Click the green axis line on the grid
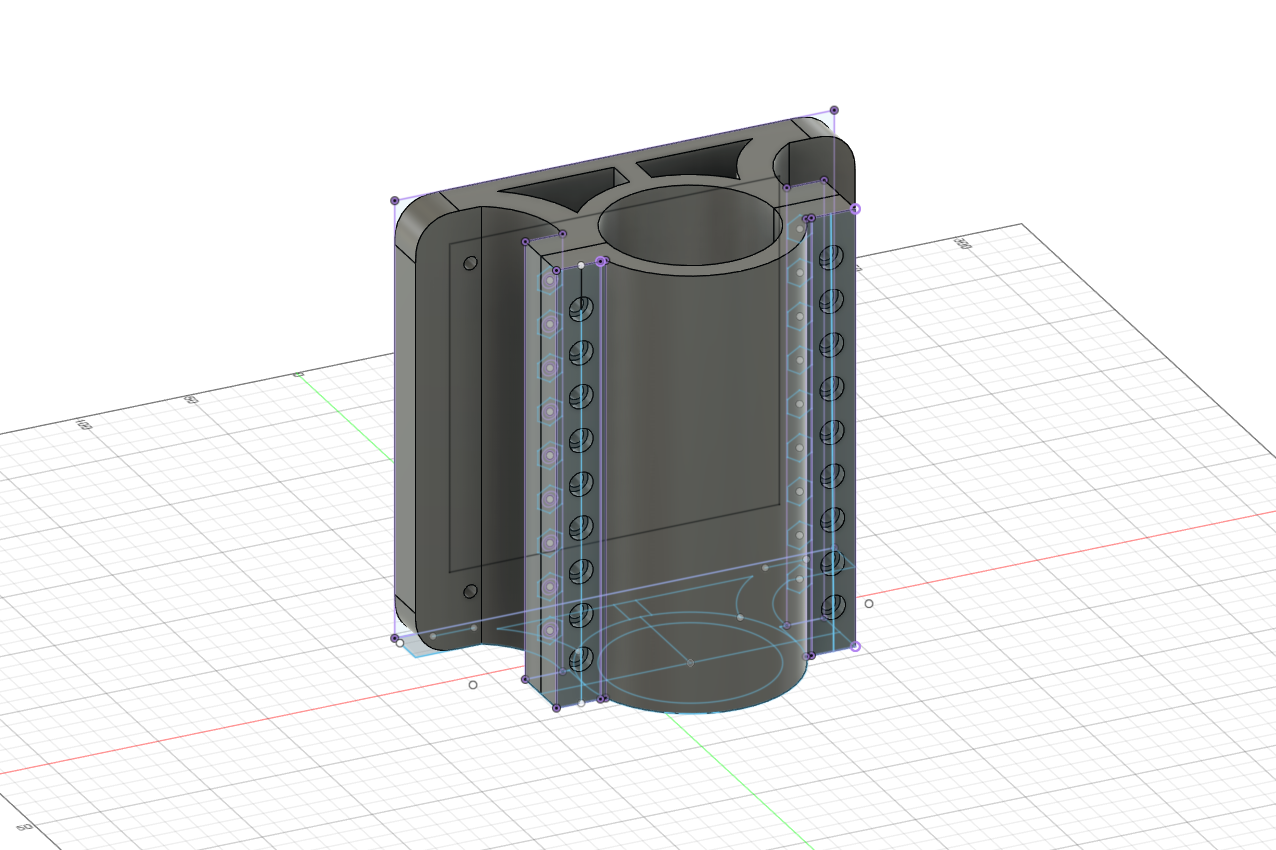This screenshot has width=1276, height=850. 740,780
